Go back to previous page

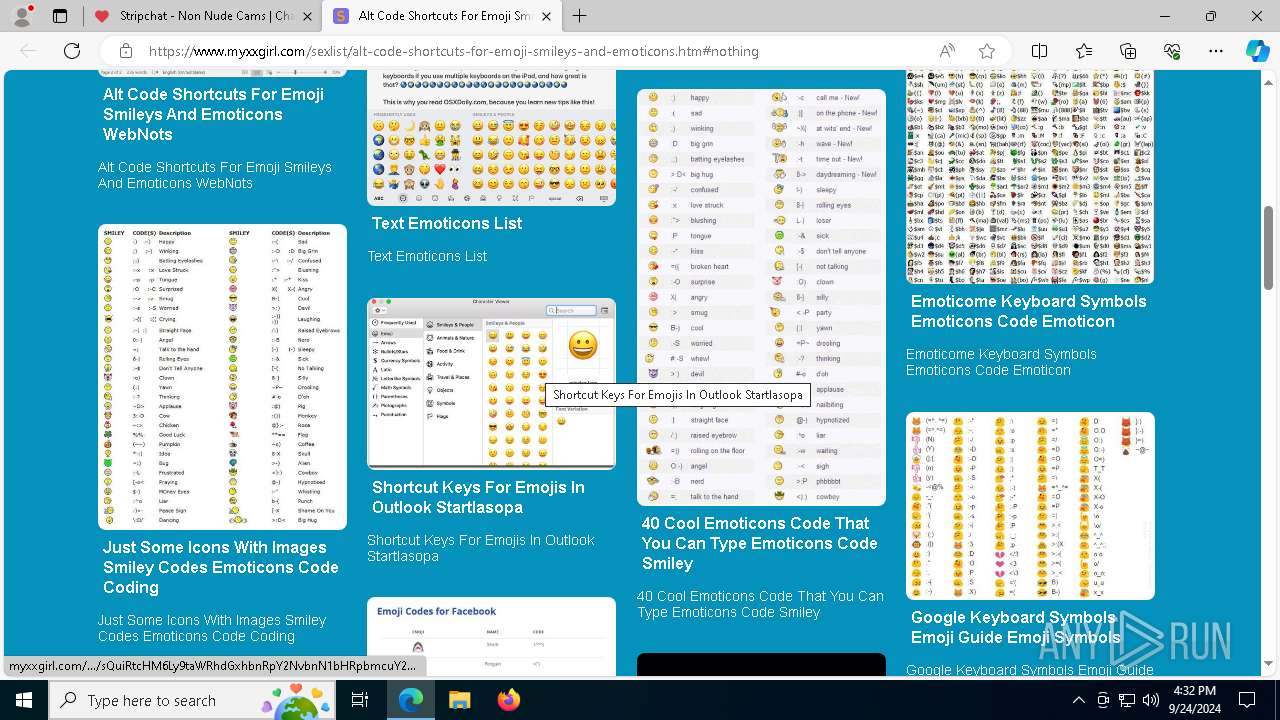(28, 51)
